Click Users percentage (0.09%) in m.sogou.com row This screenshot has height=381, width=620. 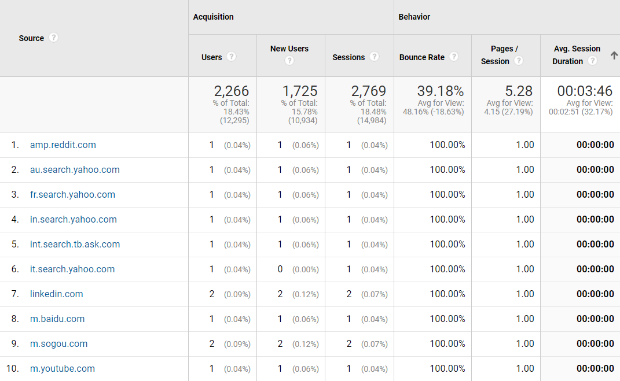(x=237, y=344)
